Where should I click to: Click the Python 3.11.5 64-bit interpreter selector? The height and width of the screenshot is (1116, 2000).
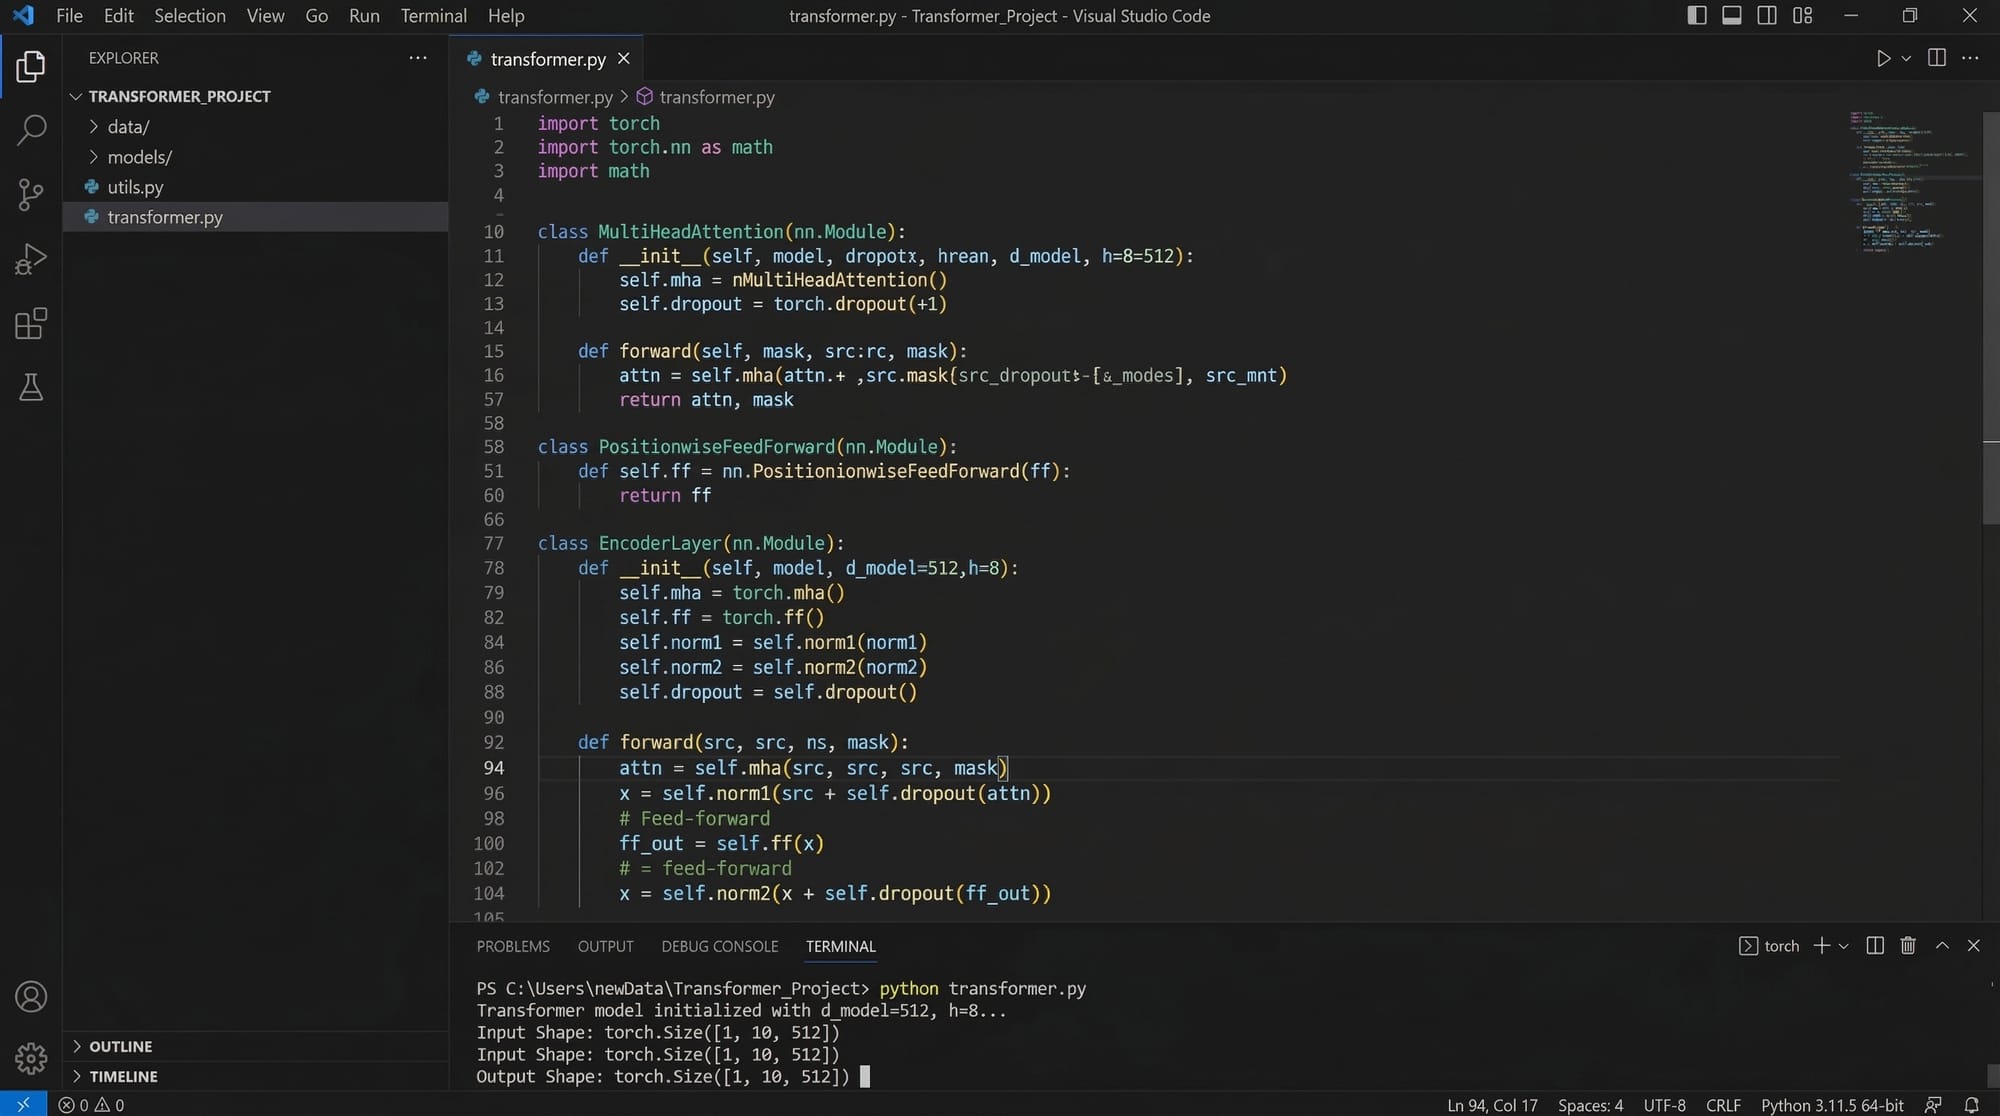[x=1832, y=1105]
